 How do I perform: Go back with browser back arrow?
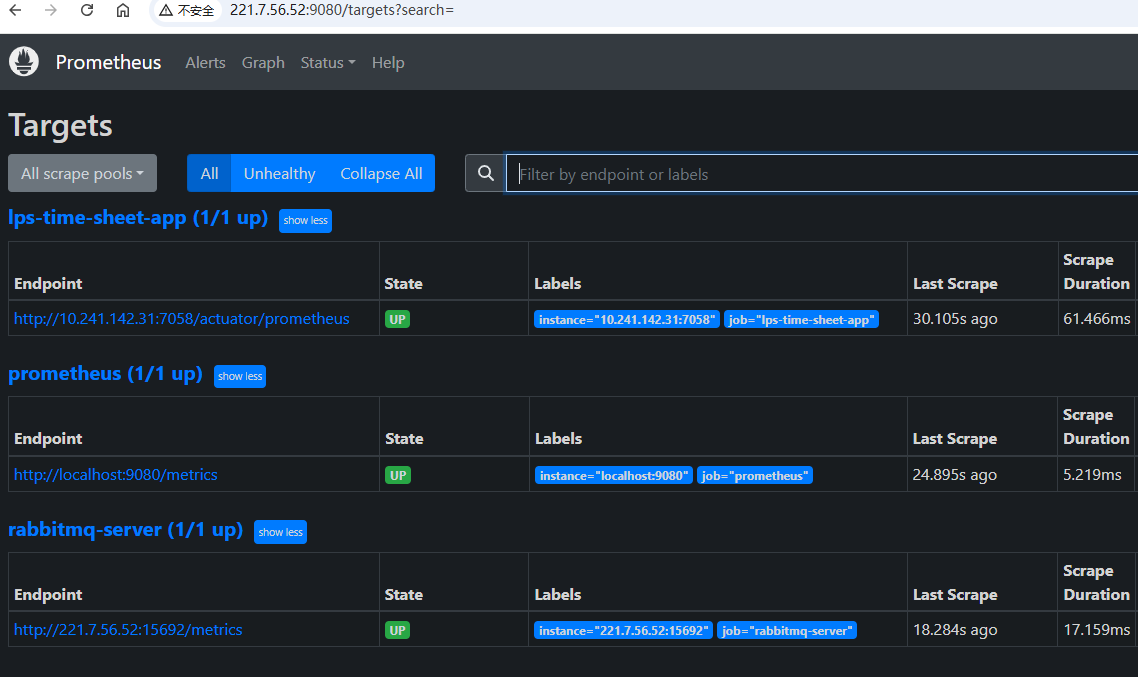tap(15, 10)
